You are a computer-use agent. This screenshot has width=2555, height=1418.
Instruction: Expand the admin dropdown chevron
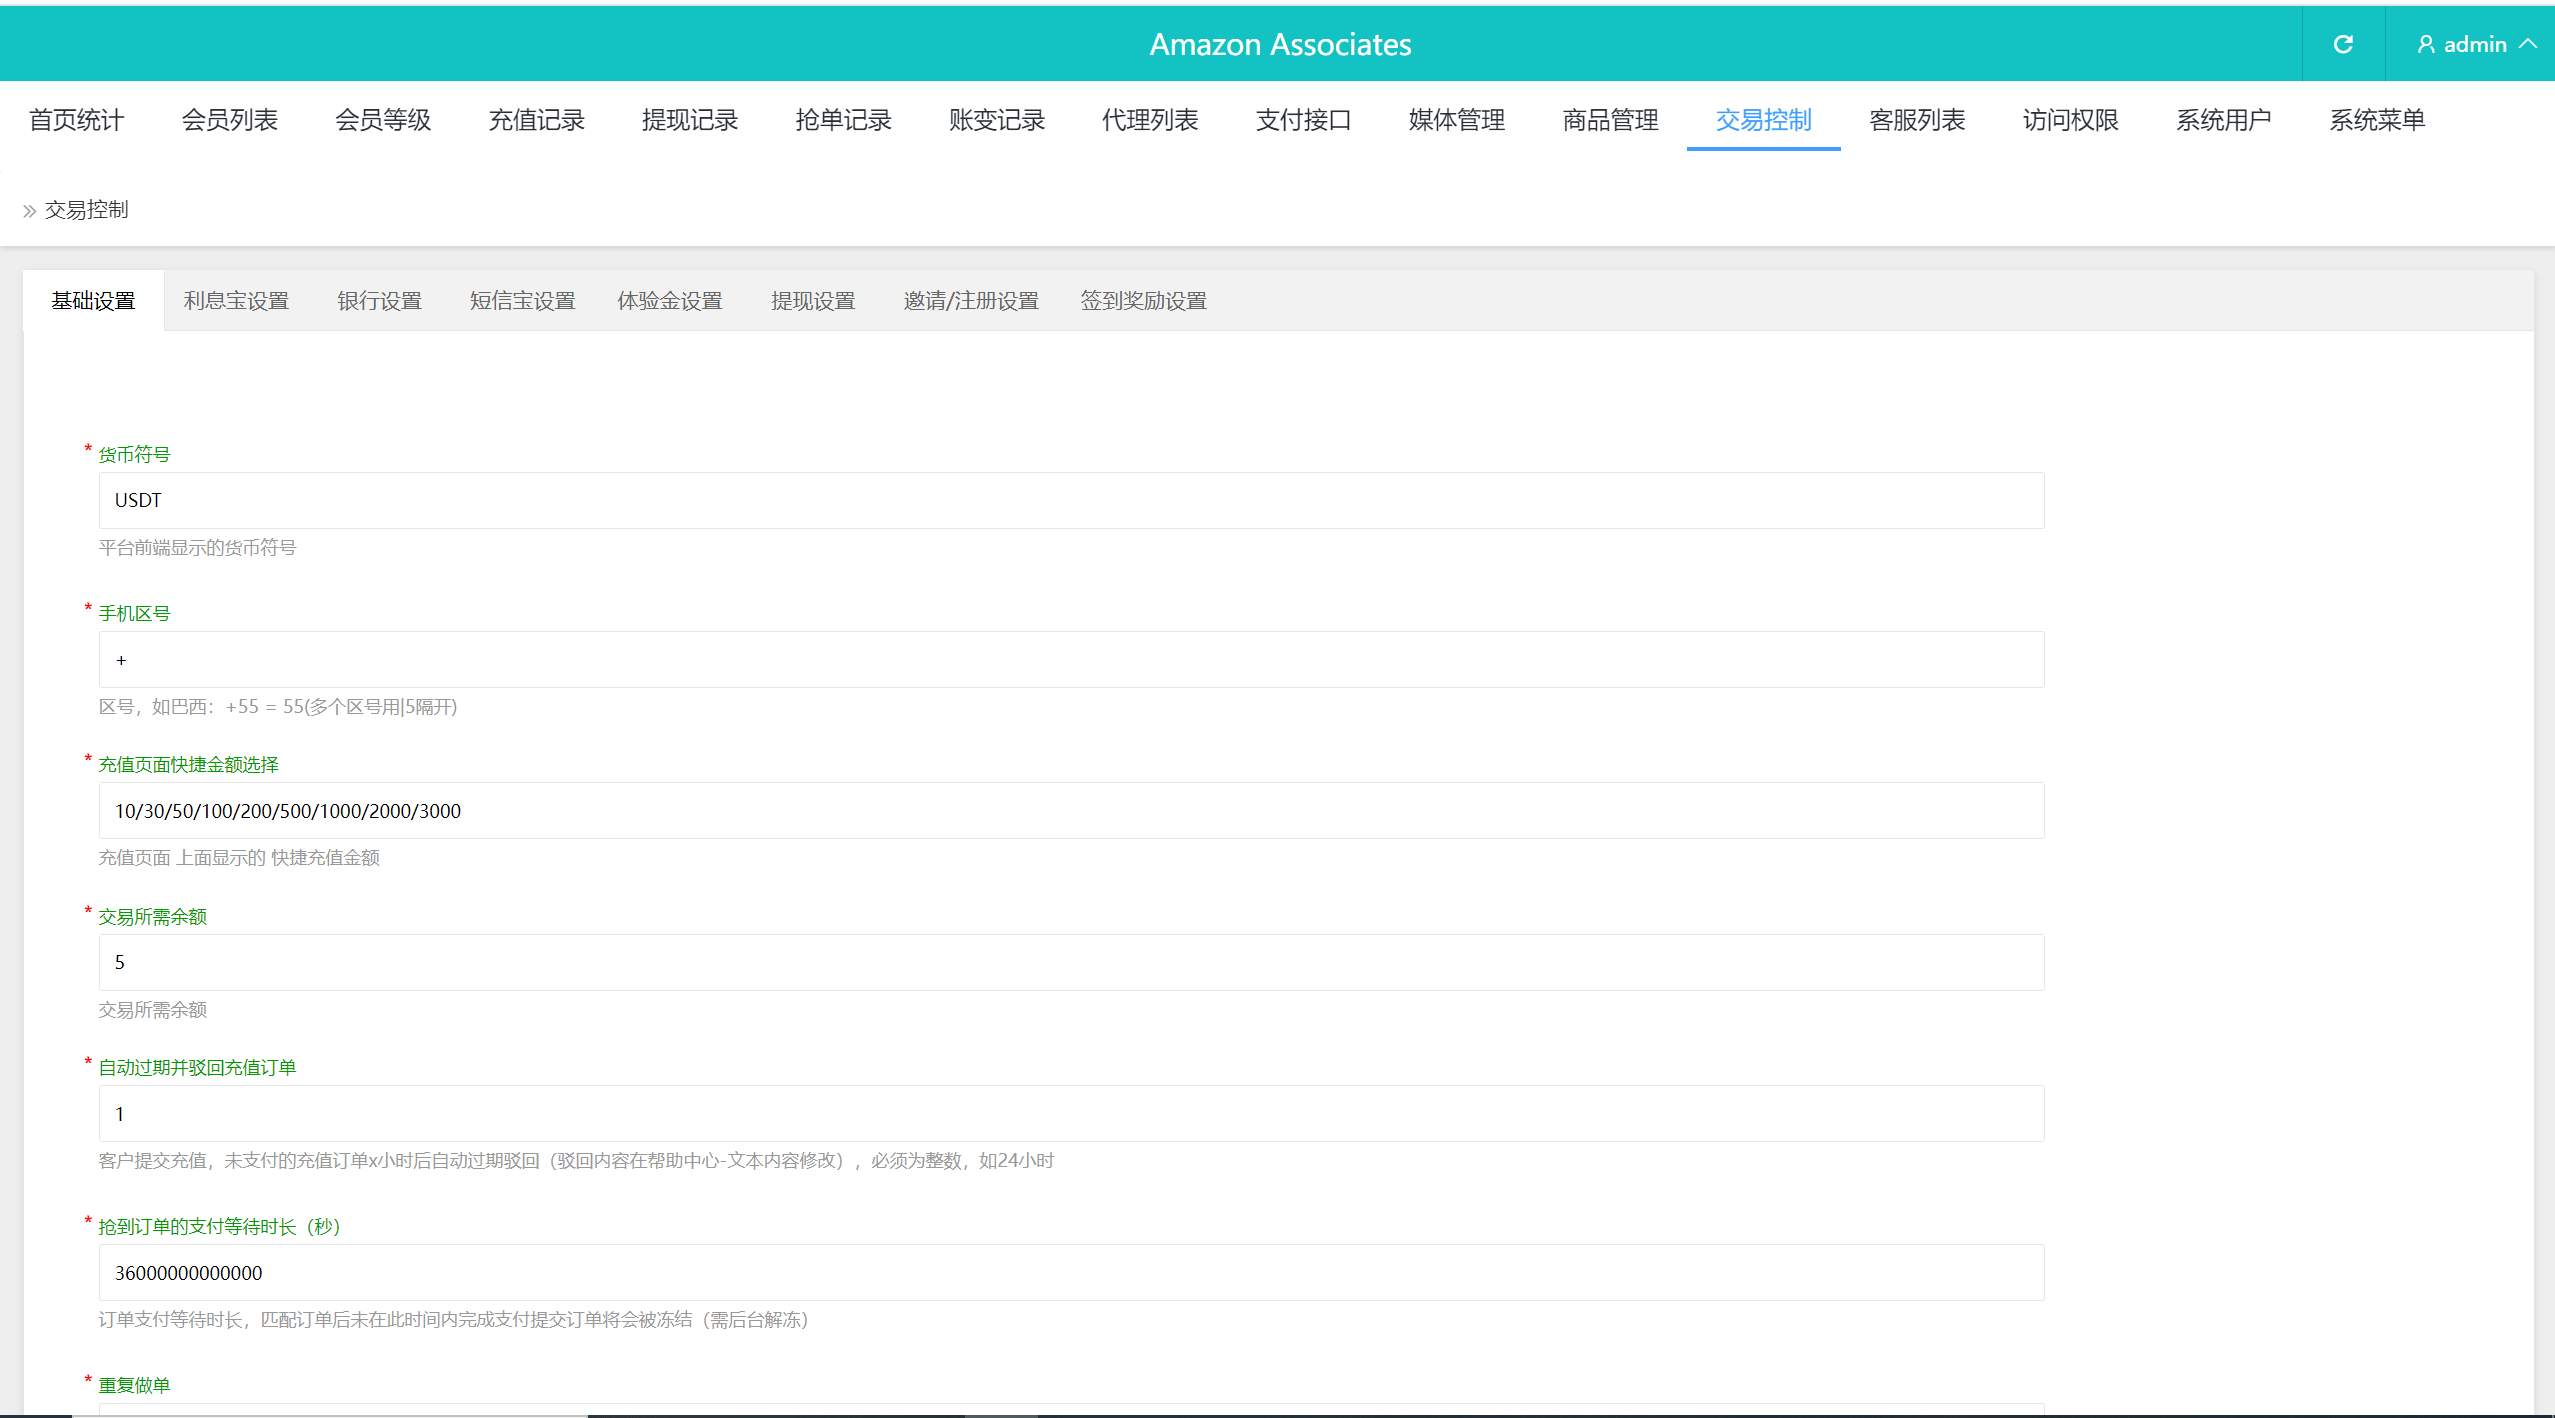pyautogui.click(x=2528, y=44)
